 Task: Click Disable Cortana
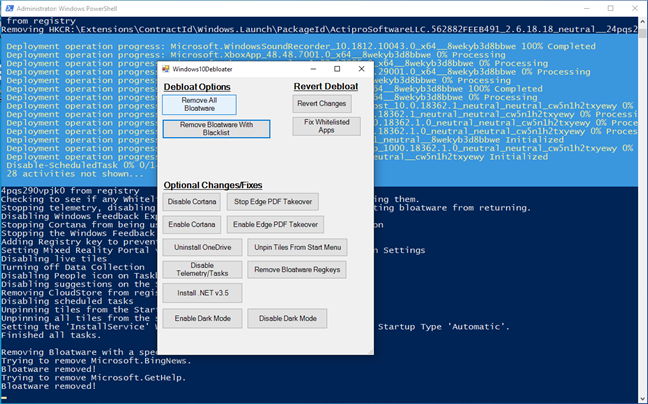[x=191, y=202]
